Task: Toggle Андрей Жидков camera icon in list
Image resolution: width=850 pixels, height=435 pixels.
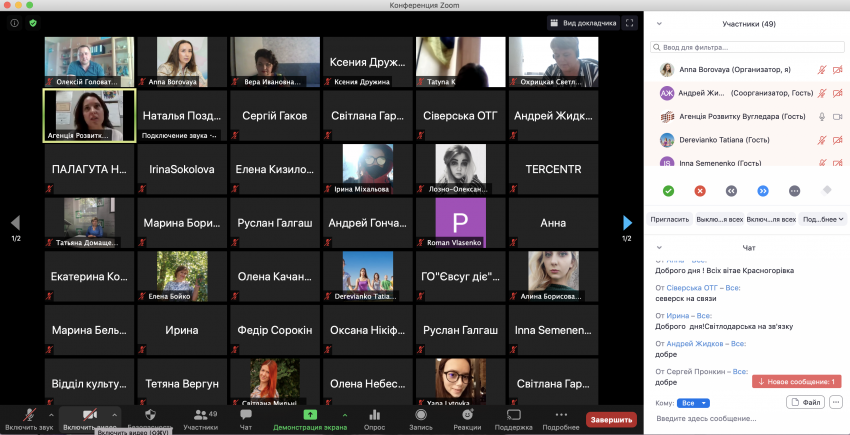Action: tap(838, 93)
